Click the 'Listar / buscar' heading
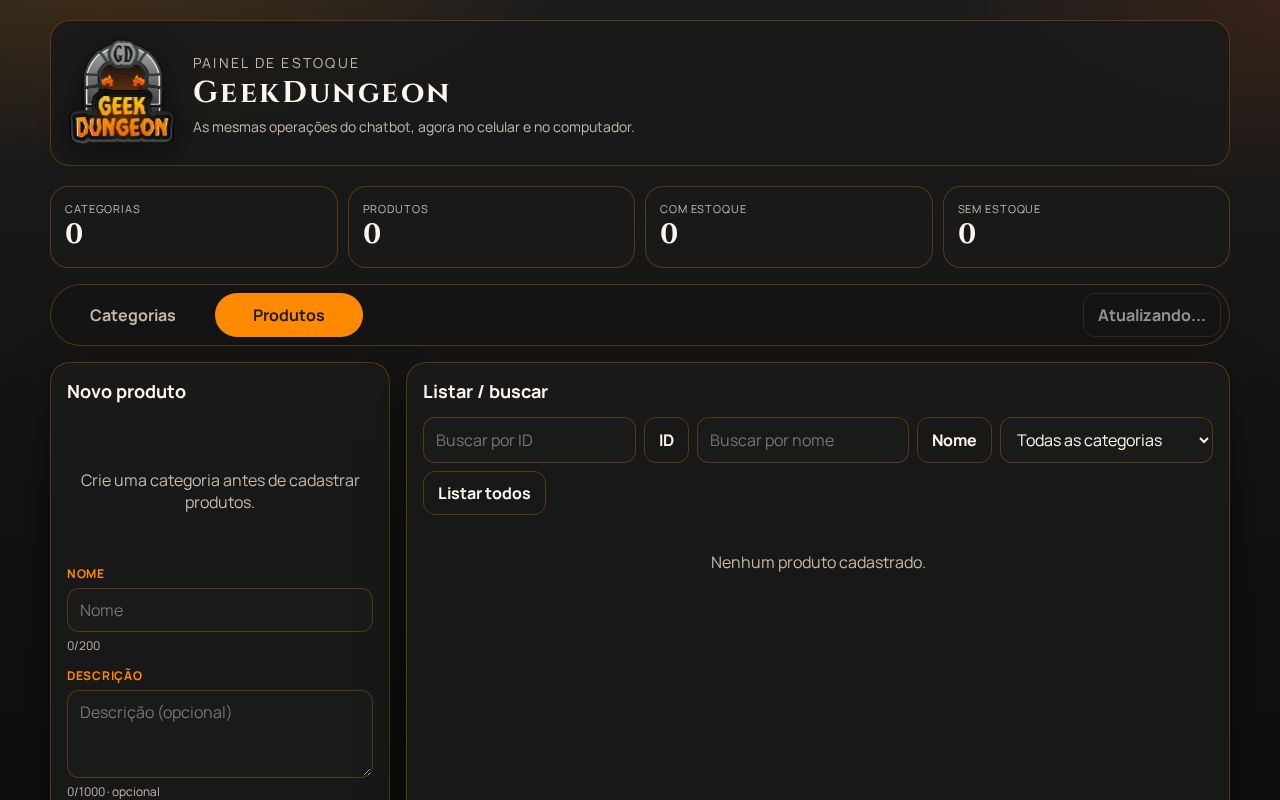The image size is (1280, 800). 485,392
